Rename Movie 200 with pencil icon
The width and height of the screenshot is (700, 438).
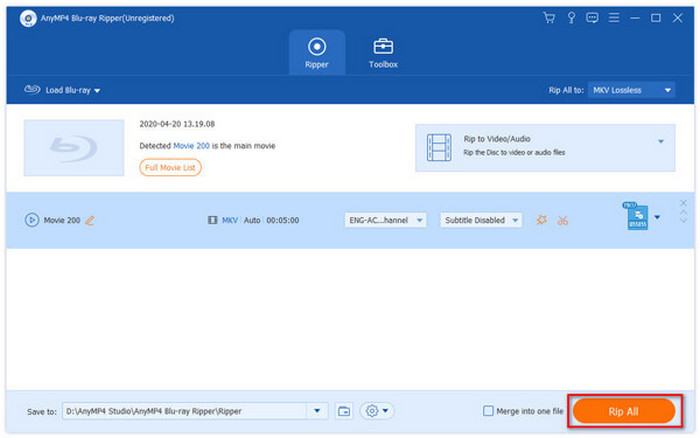(90, 219)
